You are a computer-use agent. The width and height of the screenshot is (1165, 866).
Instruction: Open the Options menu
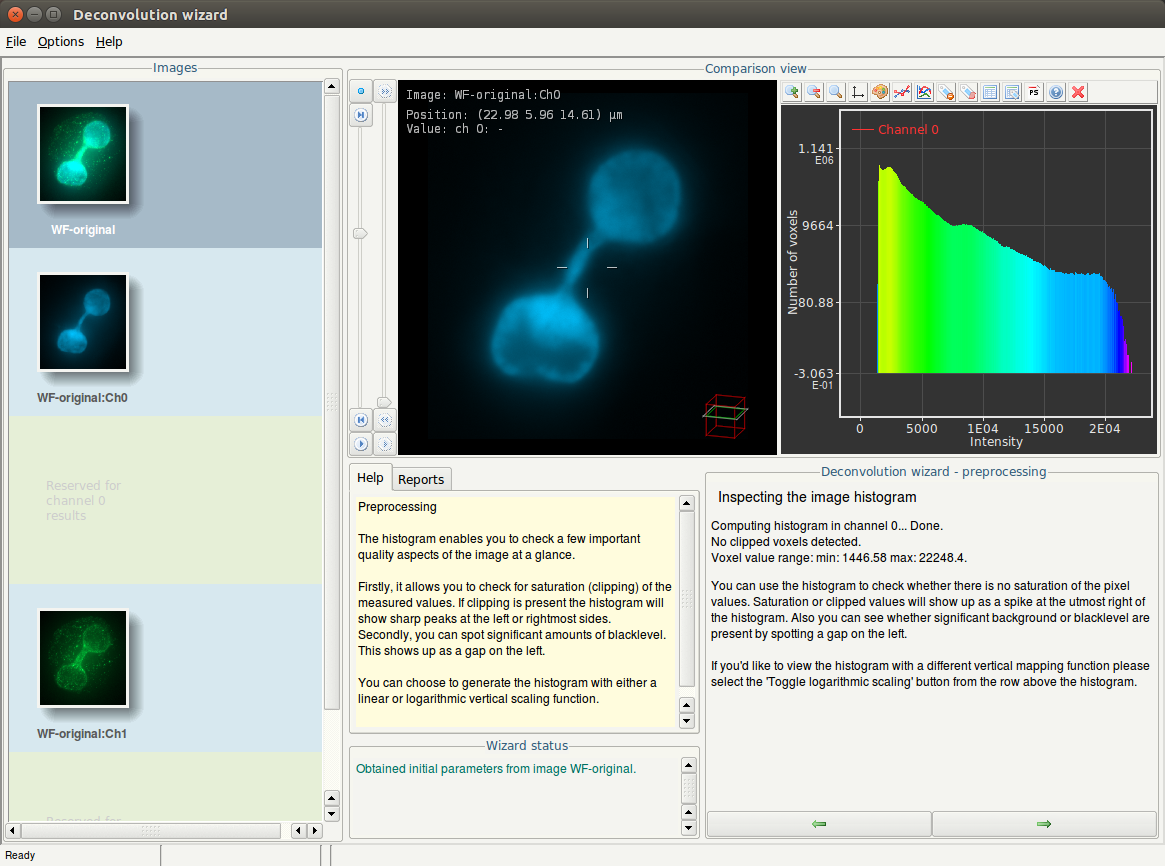(x=61, y=42)
